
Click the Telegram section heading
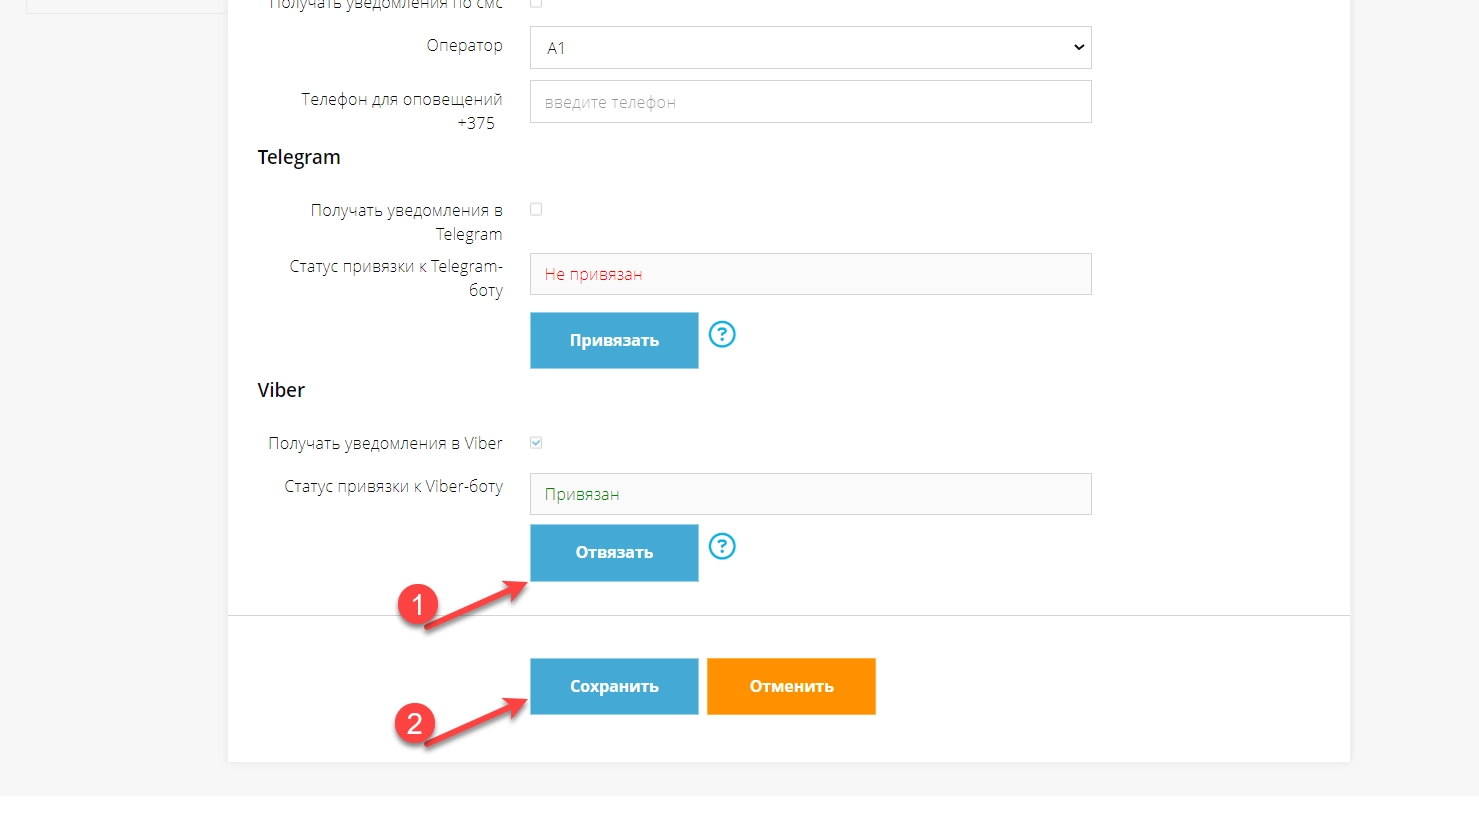299,157
